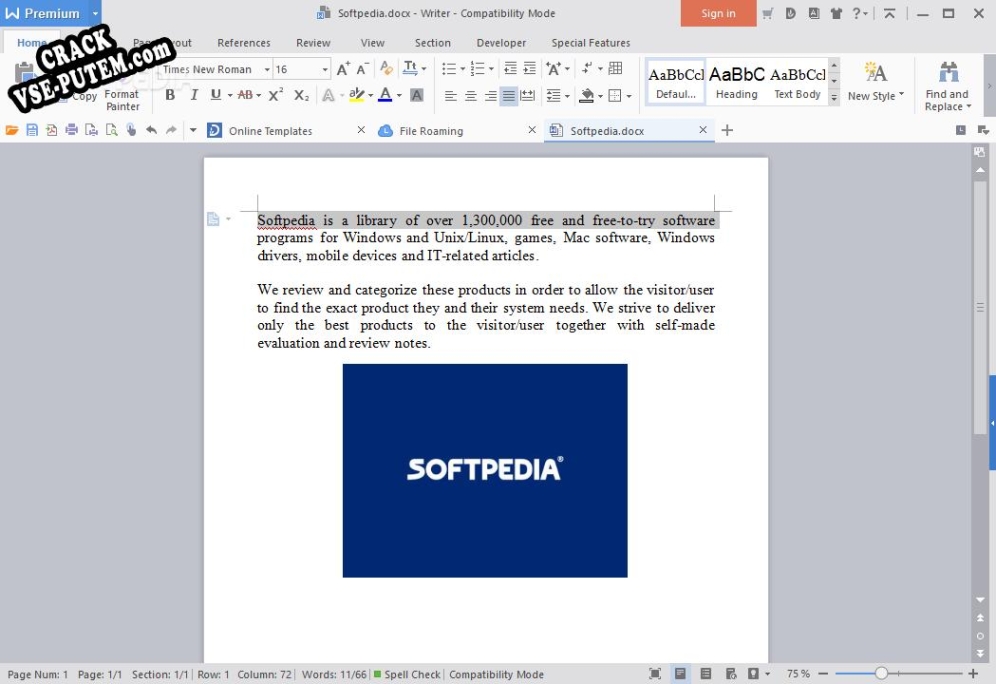Open the skin shirt icon in title bar
996x684 pixels.
[836, 13]
